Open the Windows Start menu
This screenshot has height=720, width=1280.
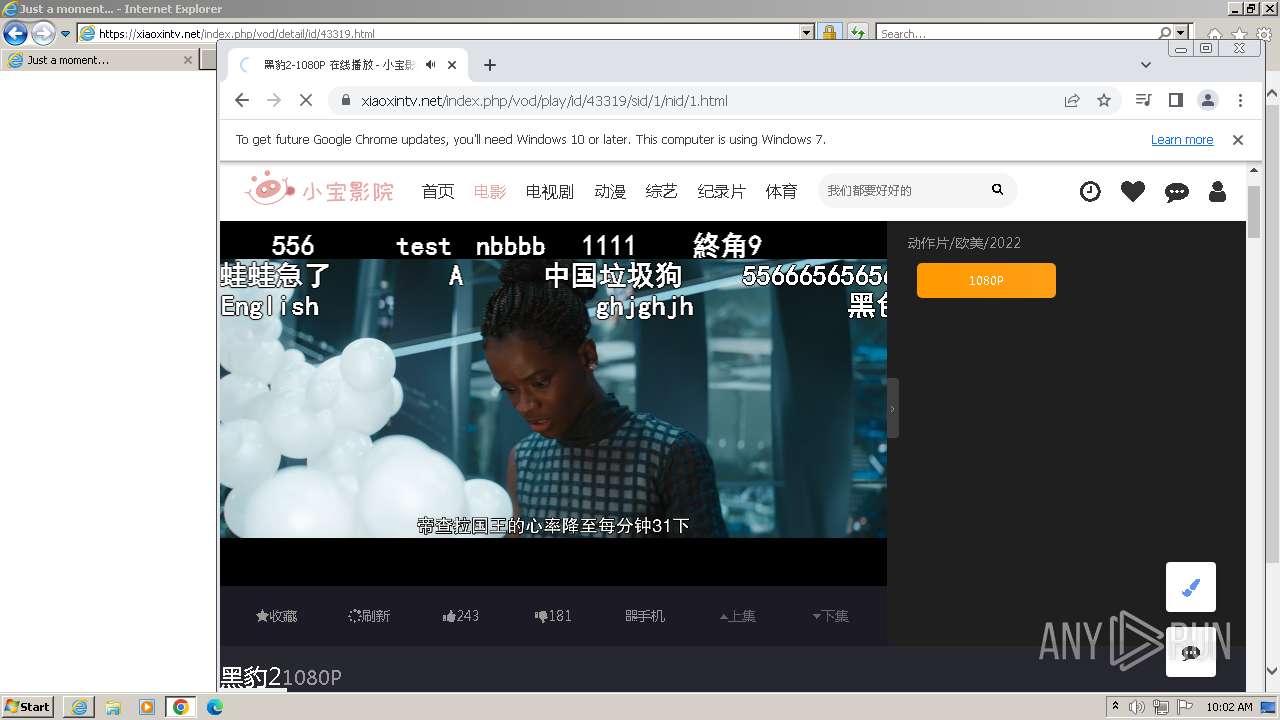point(27,707)
